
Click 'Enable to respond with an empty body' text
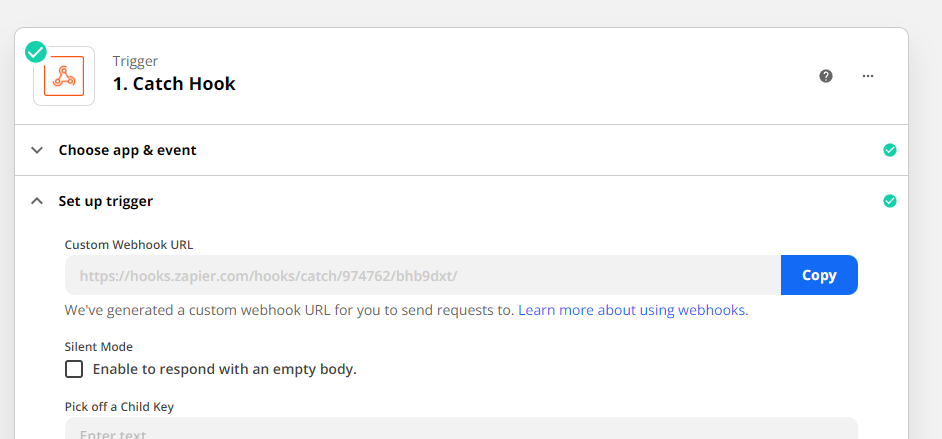click(225, 369)
